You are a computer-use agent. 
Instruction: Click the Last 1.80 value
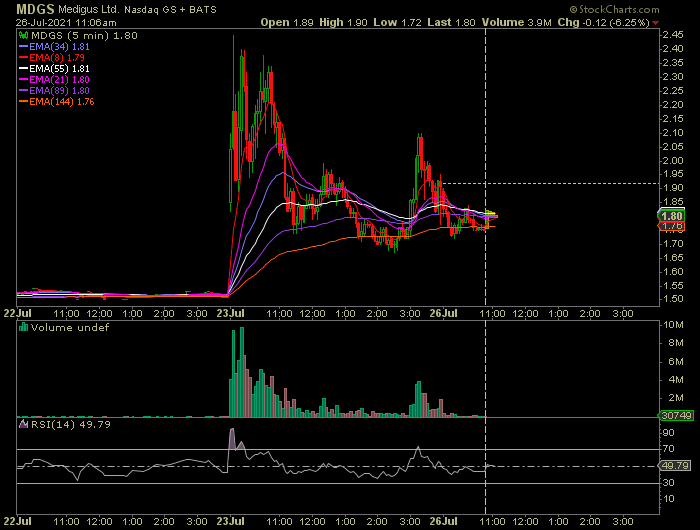451,22
